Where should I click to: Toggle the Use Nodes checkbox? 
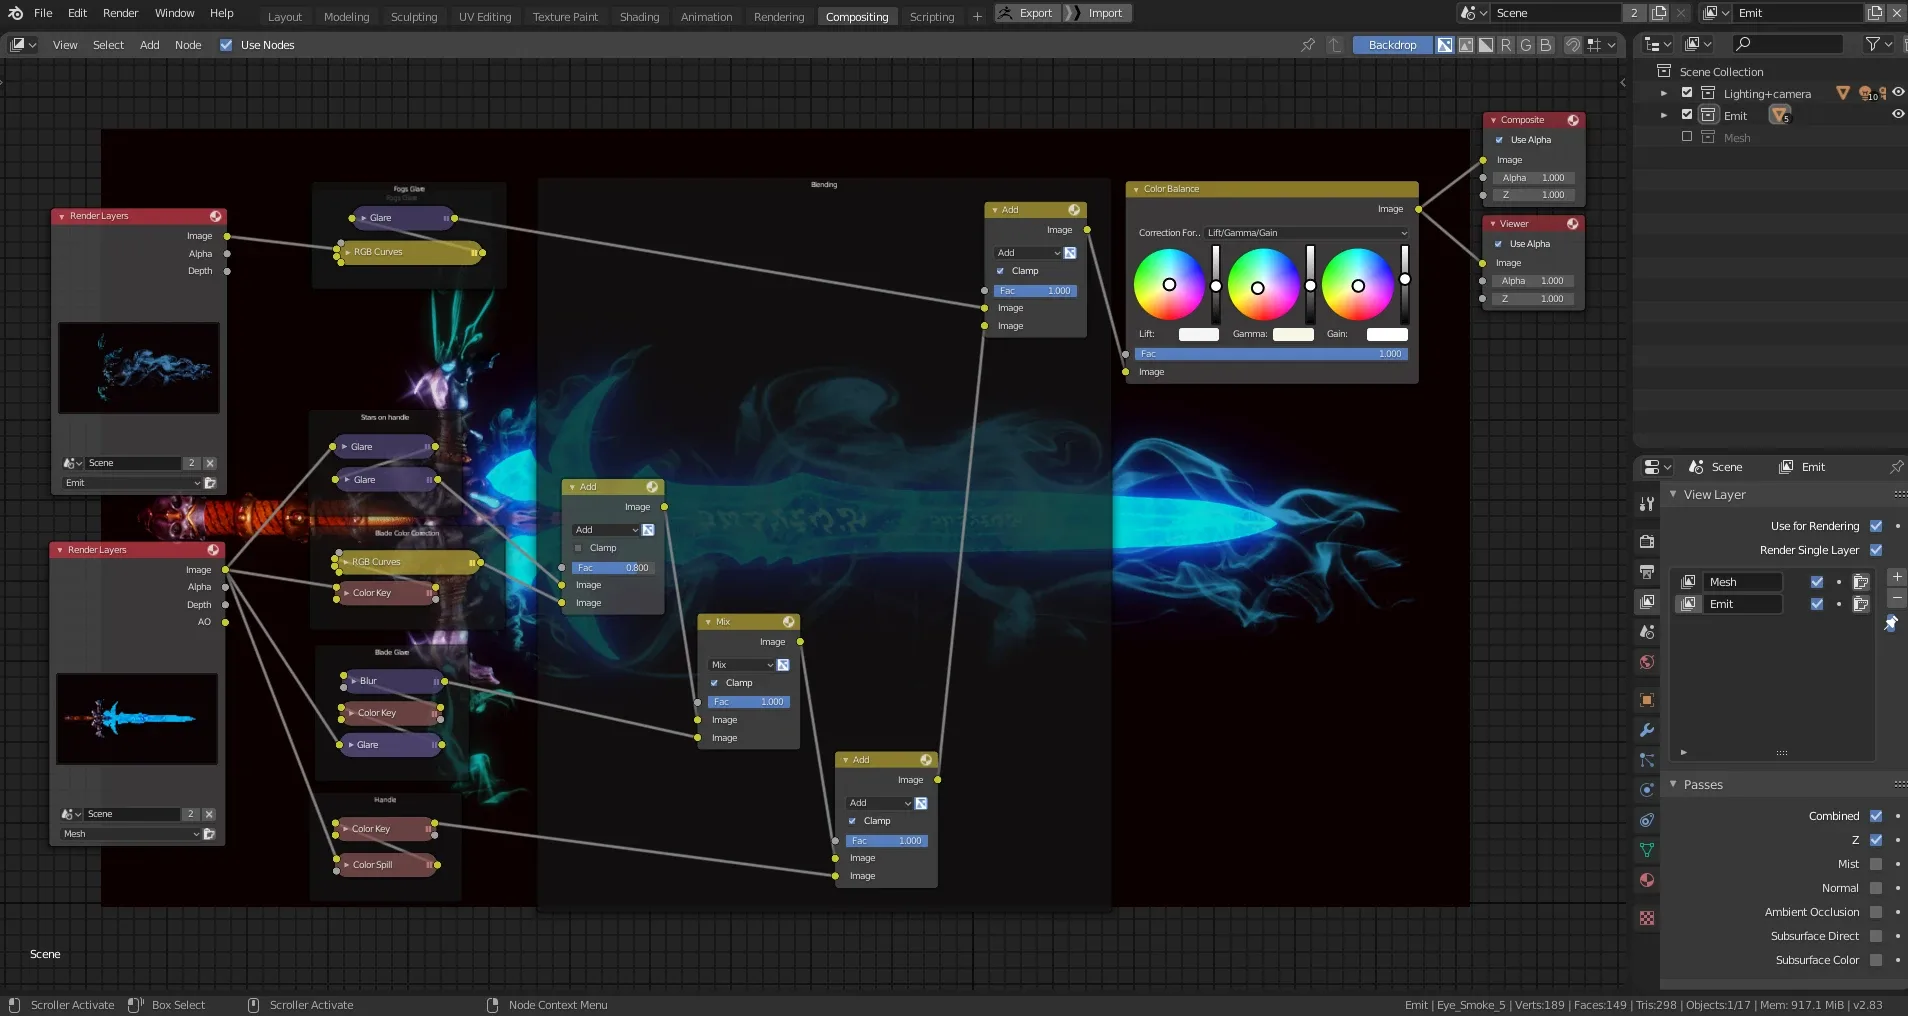pos(226,45)
